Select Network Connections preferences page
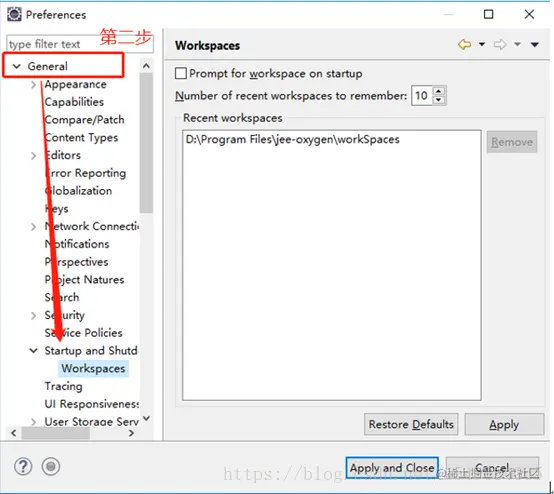 pyautogui.click(x=92, y=226)
